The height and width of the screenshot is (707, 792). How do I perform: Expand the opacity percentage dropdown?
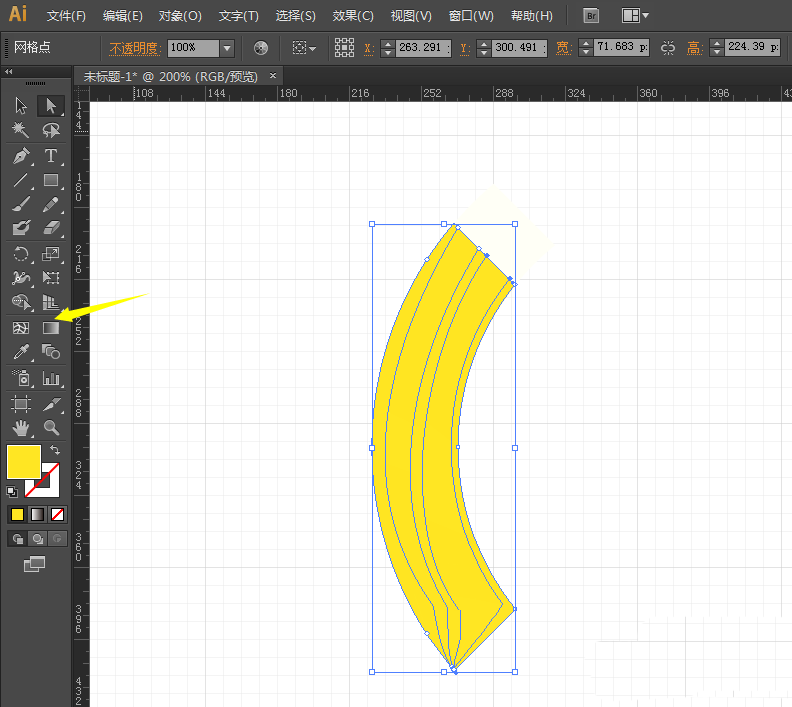tap(227, 48)
